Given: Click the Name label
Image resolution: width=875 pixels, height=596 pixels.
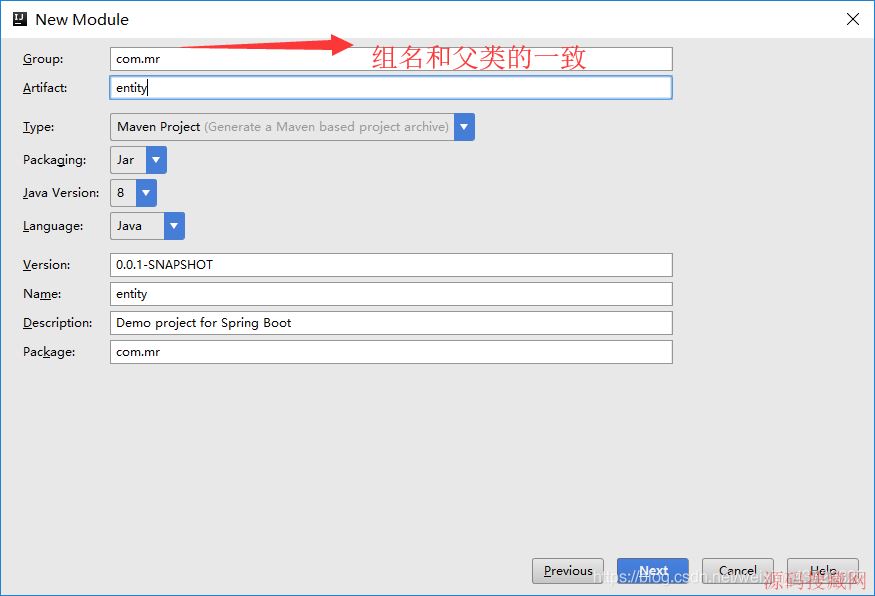Looking at the screenshot, I should pos(42,294).
